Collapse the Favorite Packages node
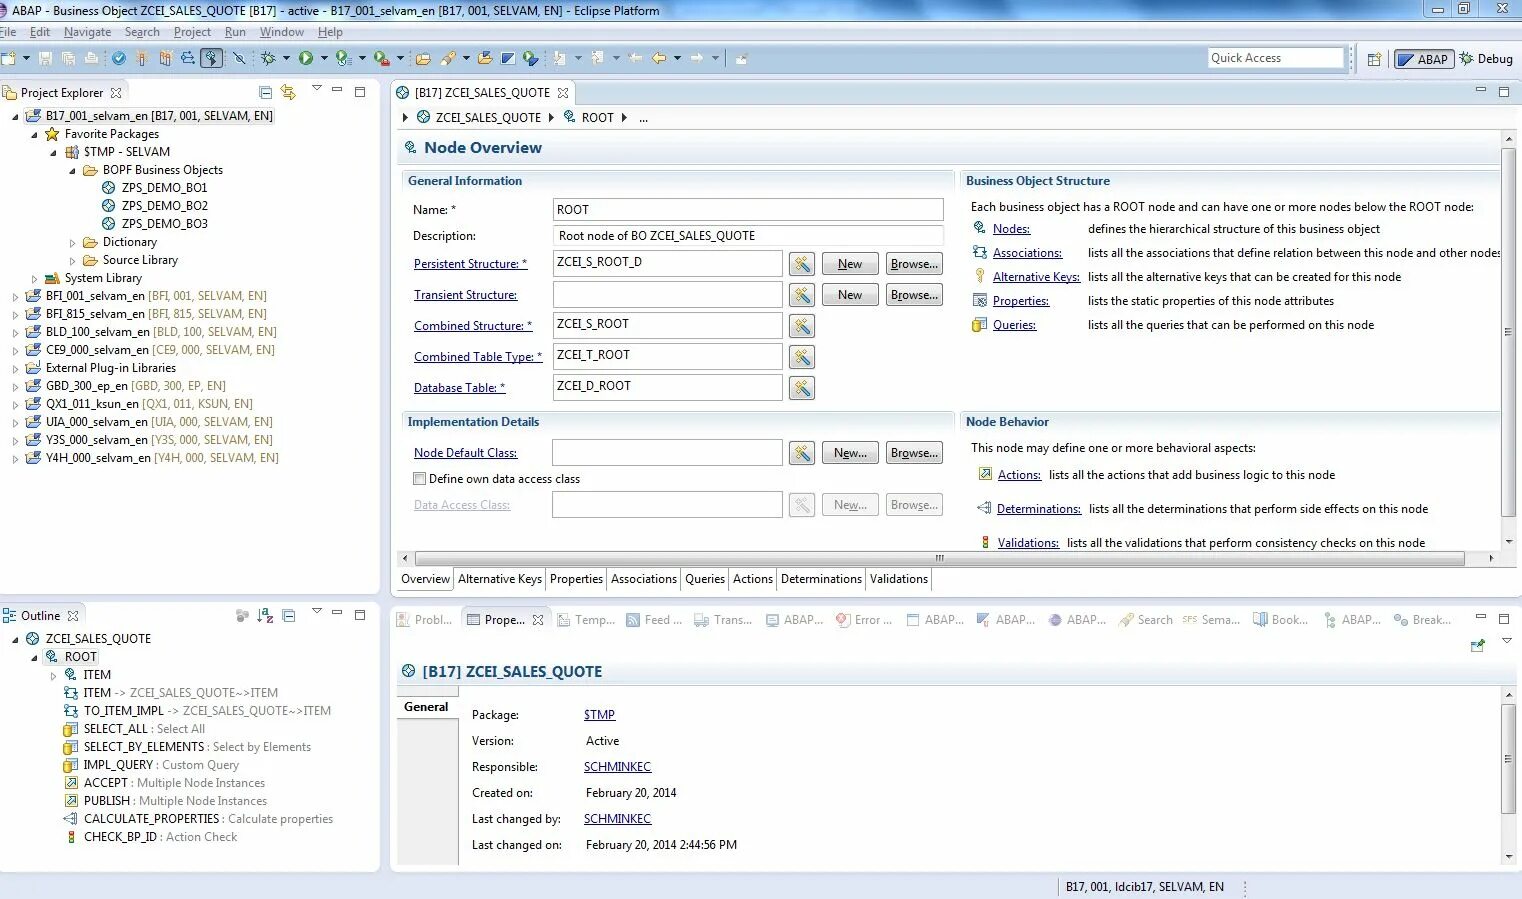Screen dimensions: 1522x899 (x=34, y=134)
